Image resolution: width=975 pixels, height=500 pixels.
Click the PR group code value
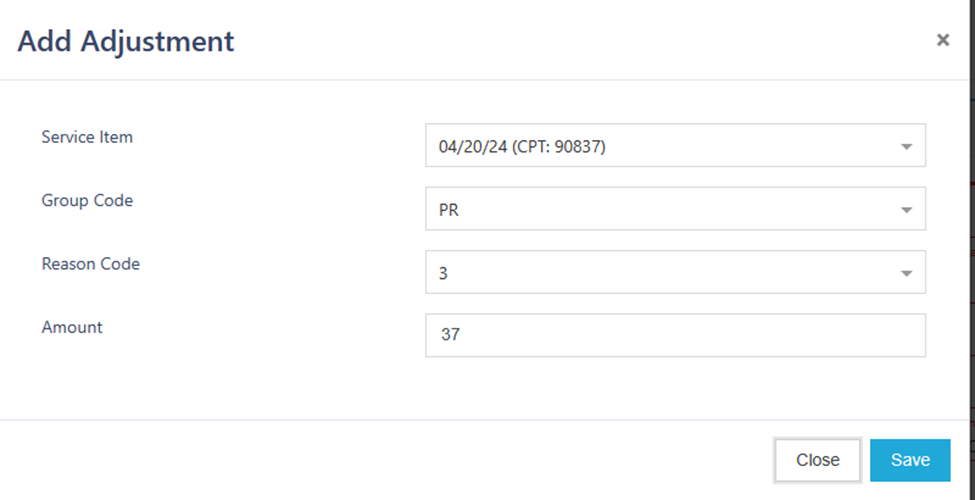coord(448,210)
